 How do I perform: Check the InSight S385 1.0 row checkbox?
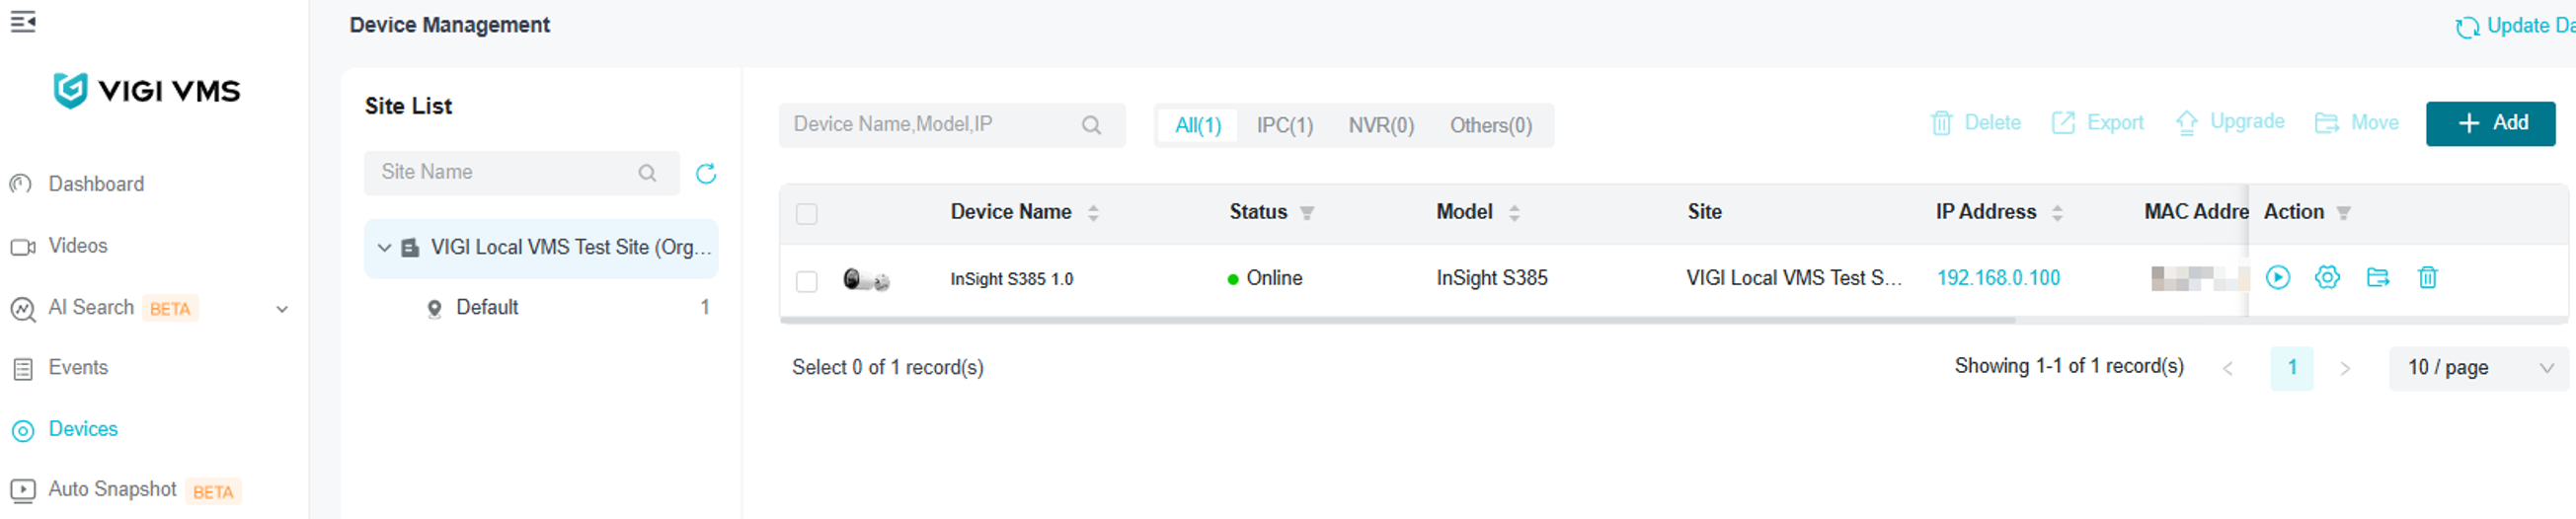807,281
